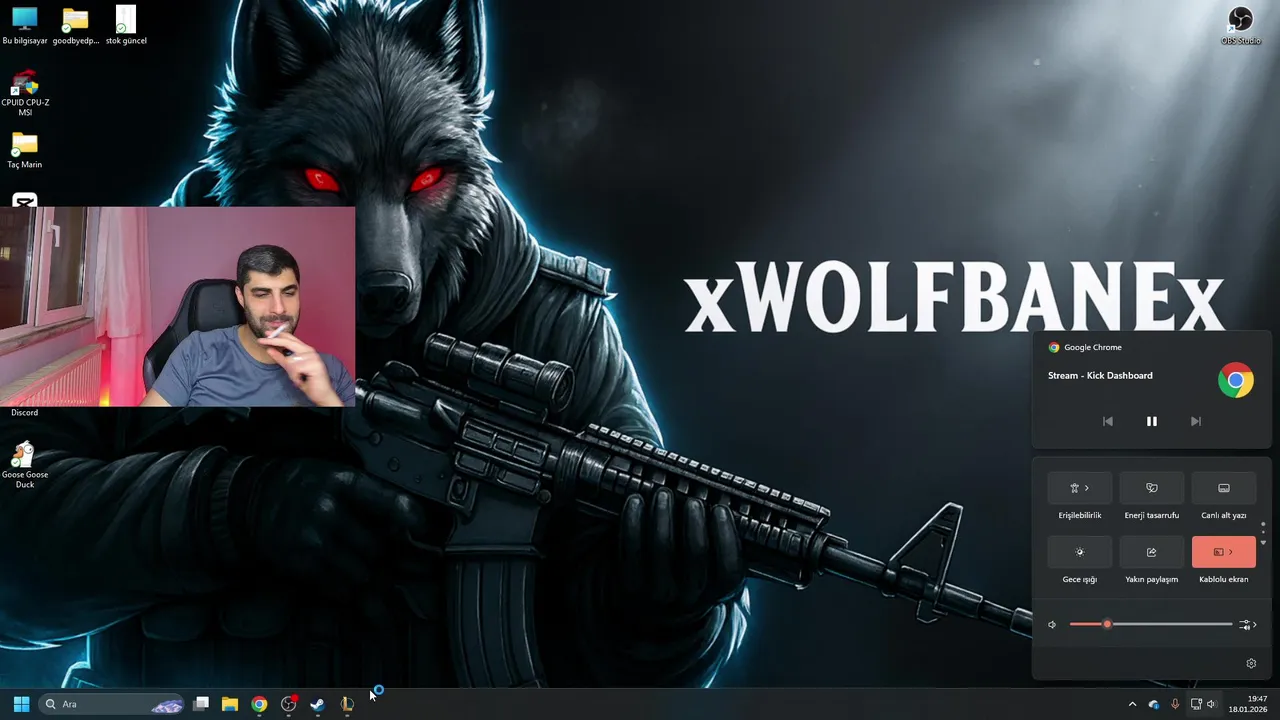This screenshot has width=1280, height=720.
Task: Toggle Gece ışığı night light
Action: (1079, 552)
